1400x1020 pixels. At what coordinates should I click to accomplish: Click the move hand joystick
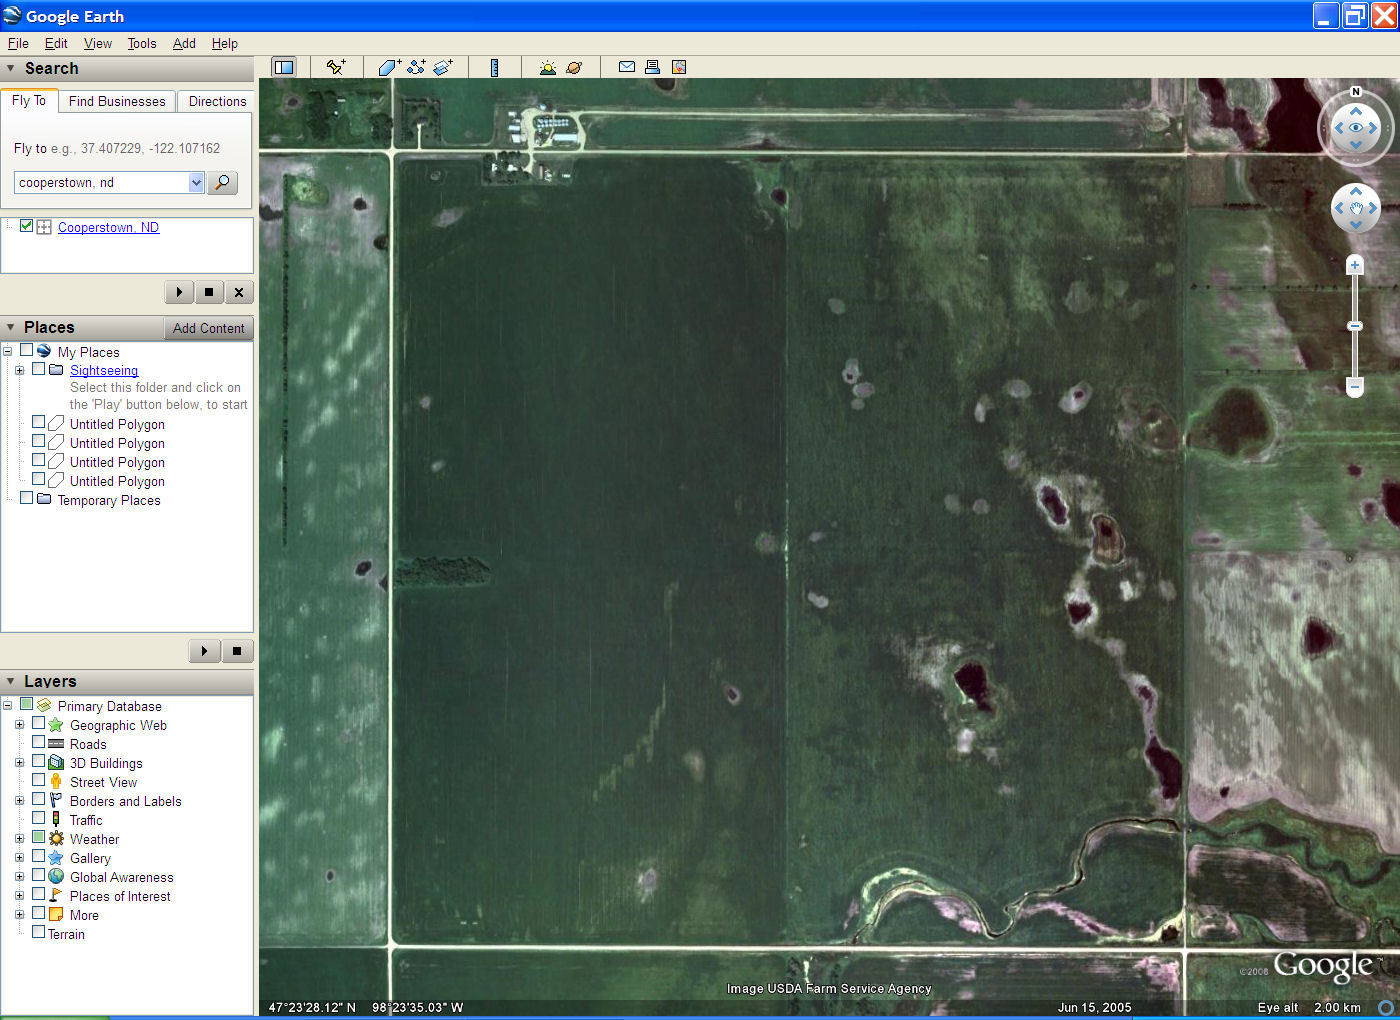(1356, 208)
